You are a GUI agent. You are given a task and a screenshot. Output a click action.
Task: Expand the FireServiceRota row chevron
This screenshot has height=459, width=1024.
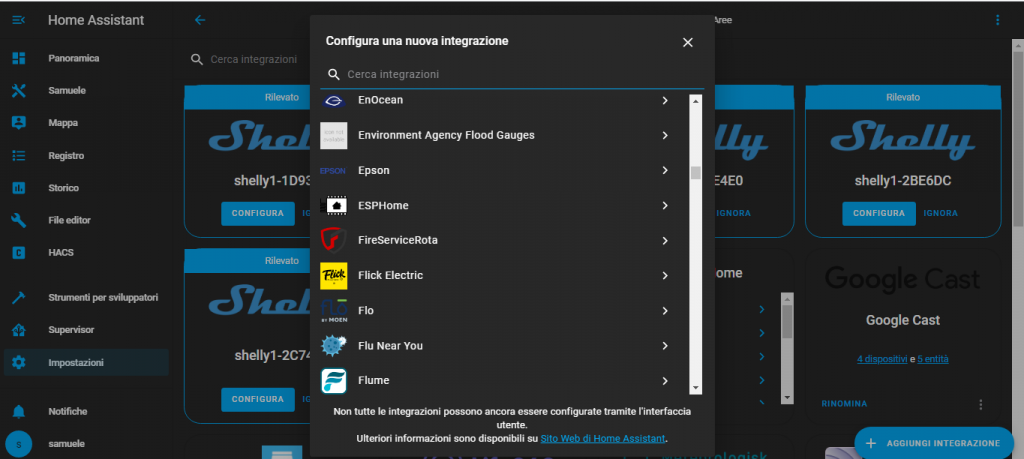665,240
